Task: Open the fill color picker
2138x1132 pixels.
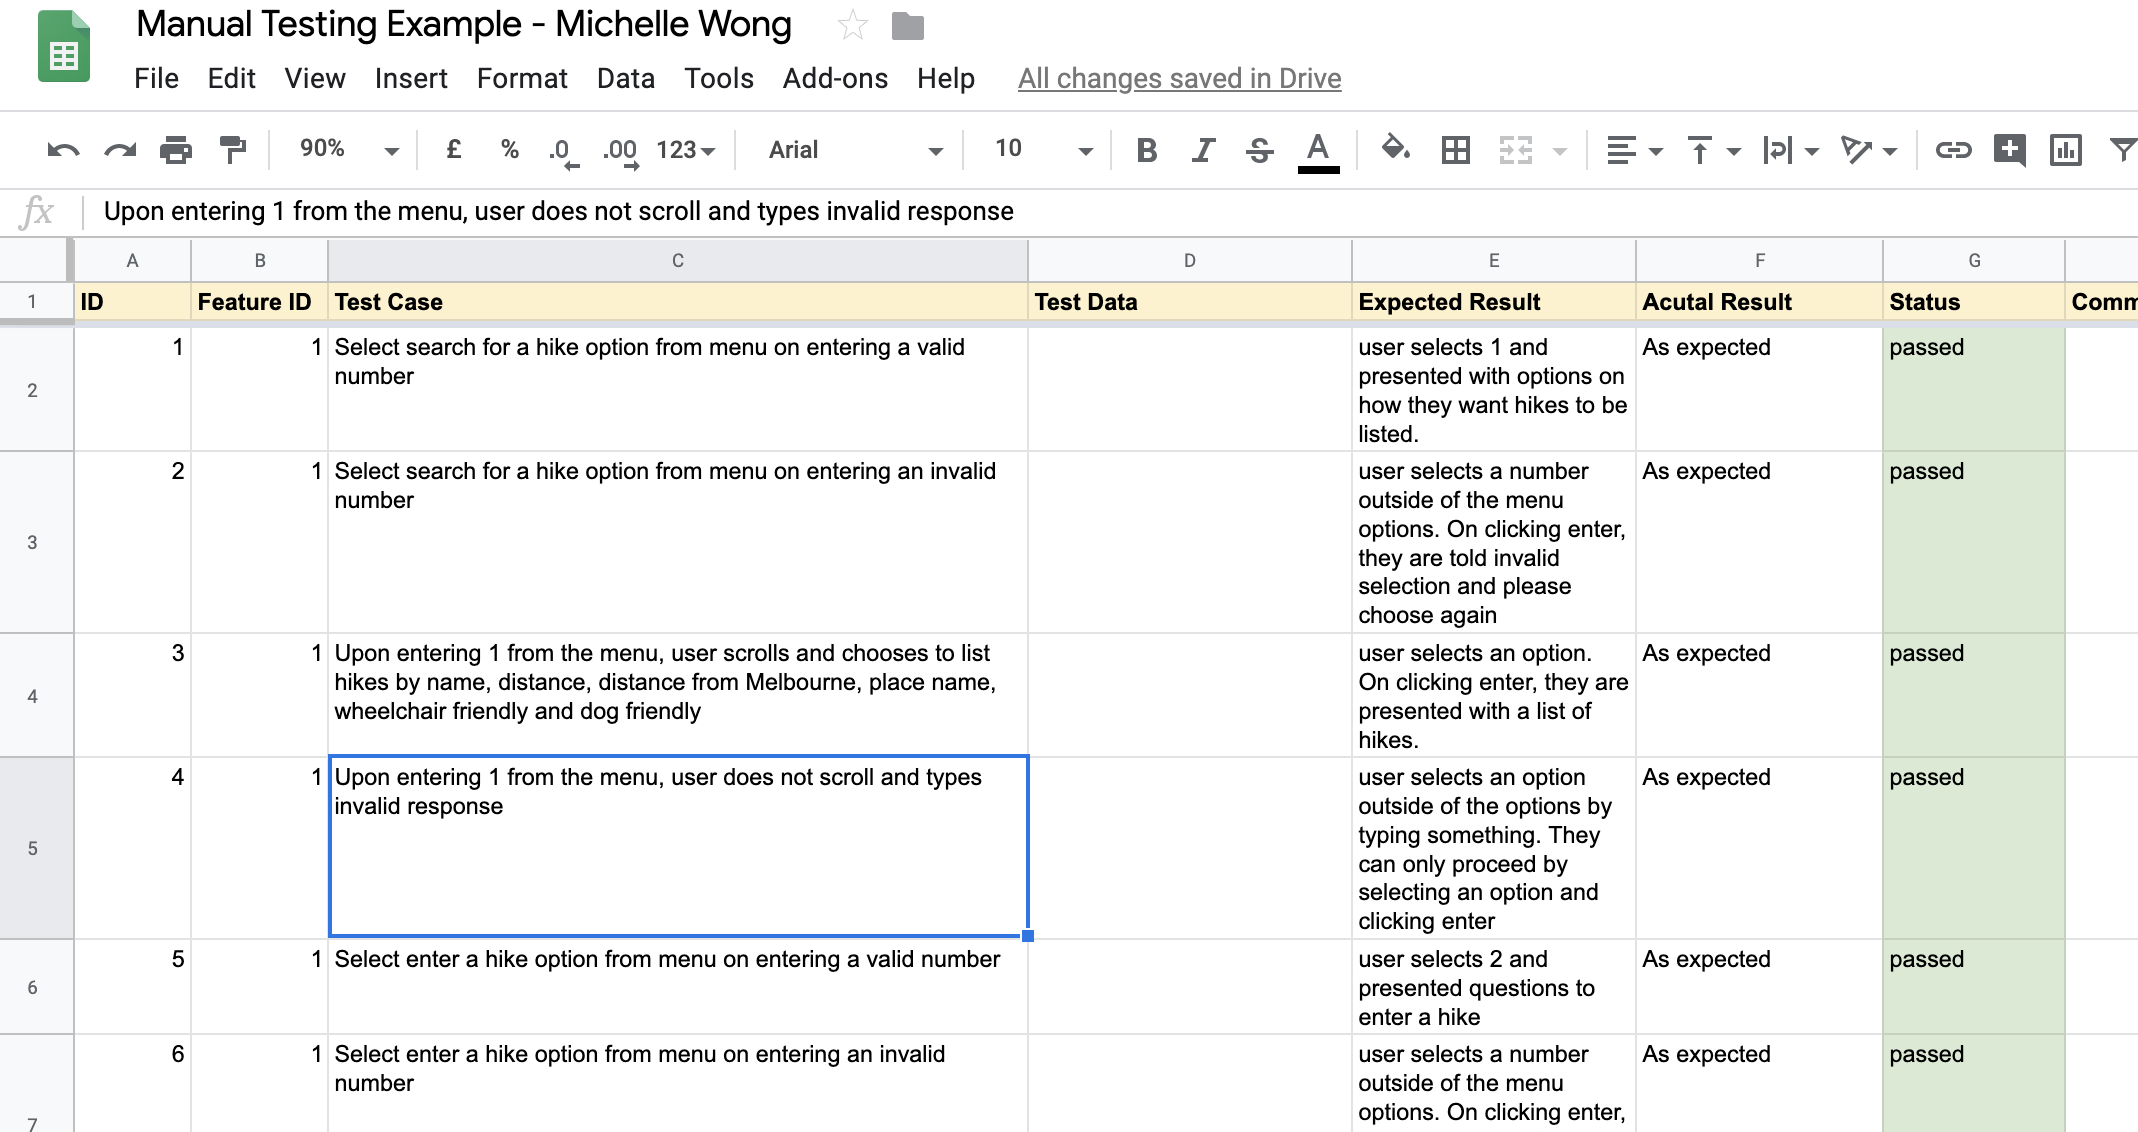Action: 1395,150
